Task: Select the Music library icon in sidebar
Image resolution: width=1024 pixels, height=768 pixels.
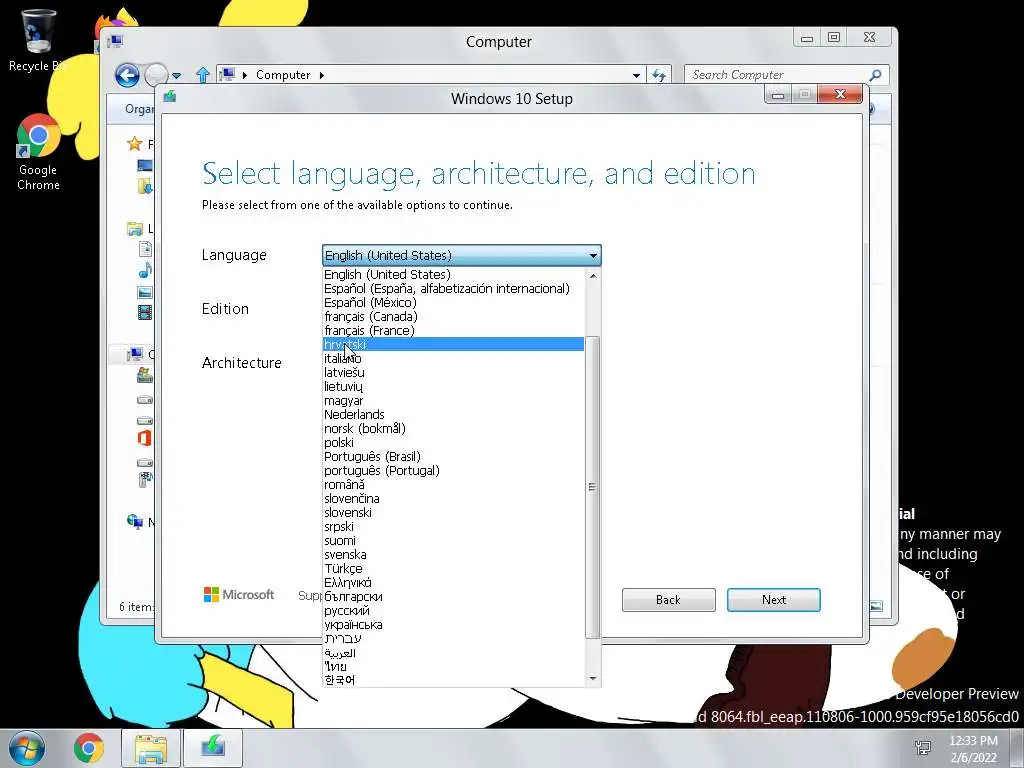Action: pyautogui.click(x=145, y=270)
